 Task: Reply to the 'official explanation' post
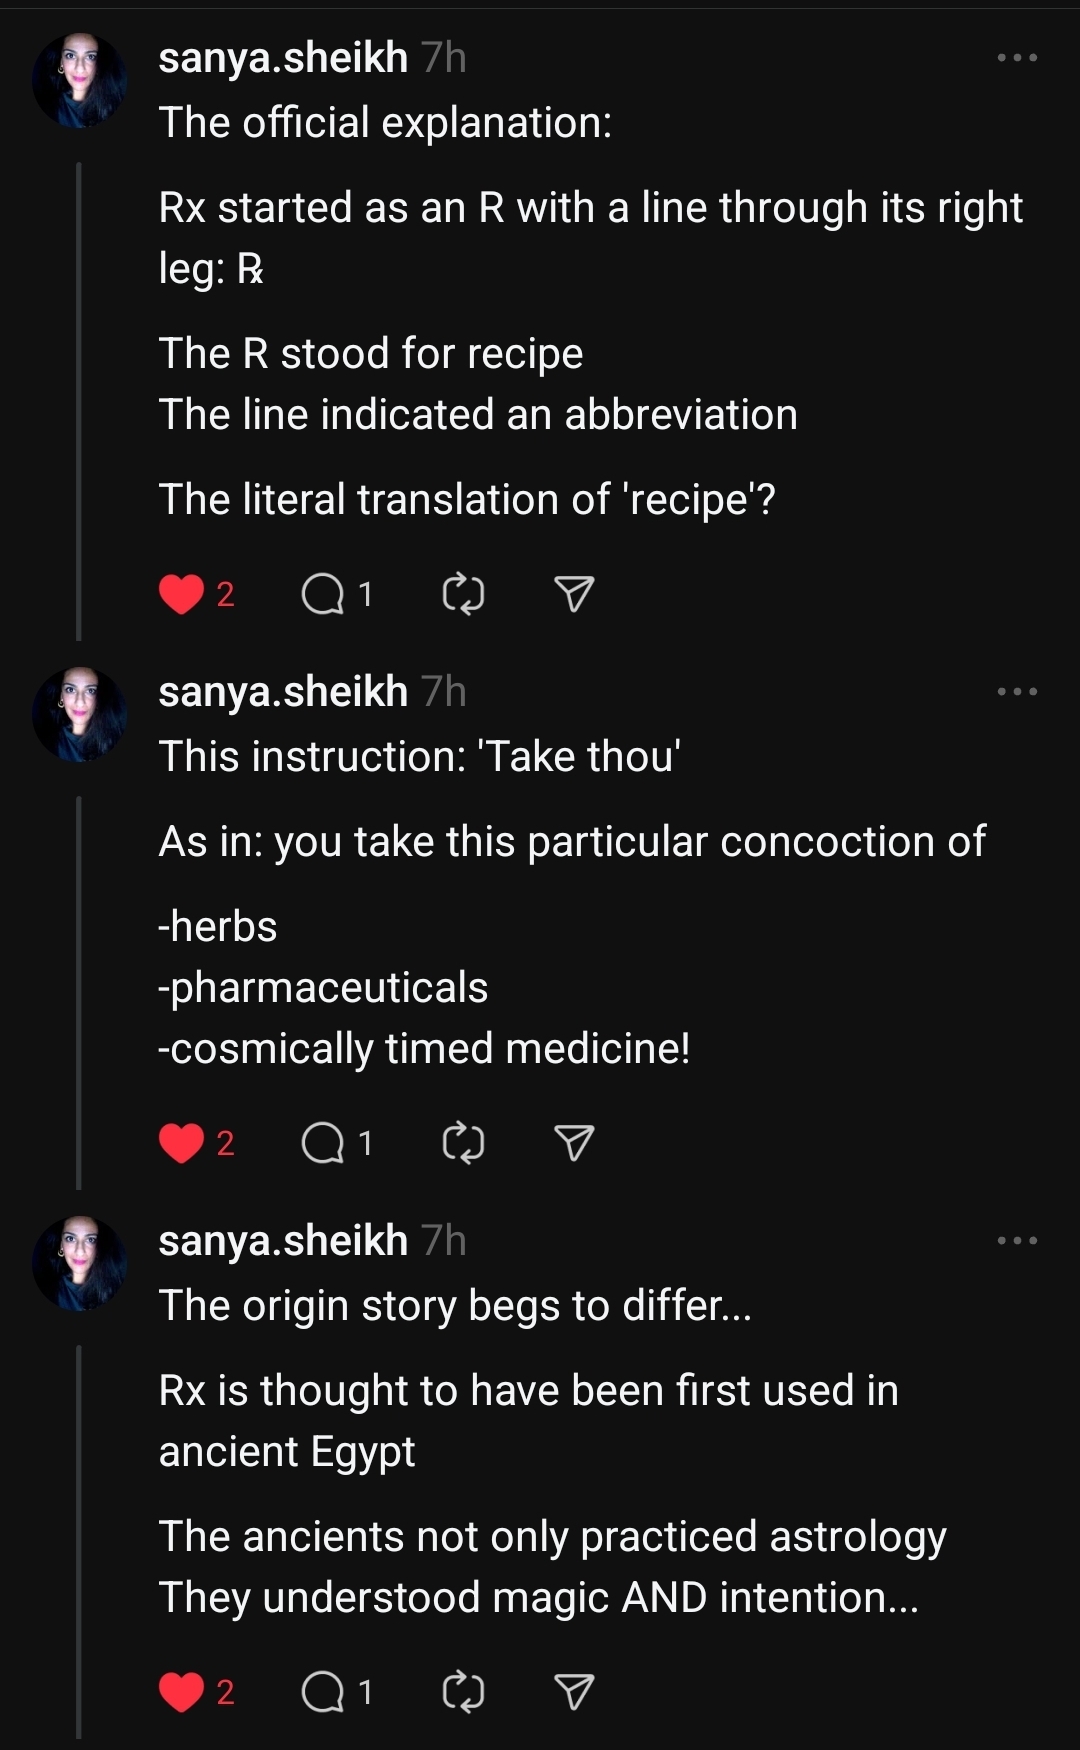click(x=323, y=595)
